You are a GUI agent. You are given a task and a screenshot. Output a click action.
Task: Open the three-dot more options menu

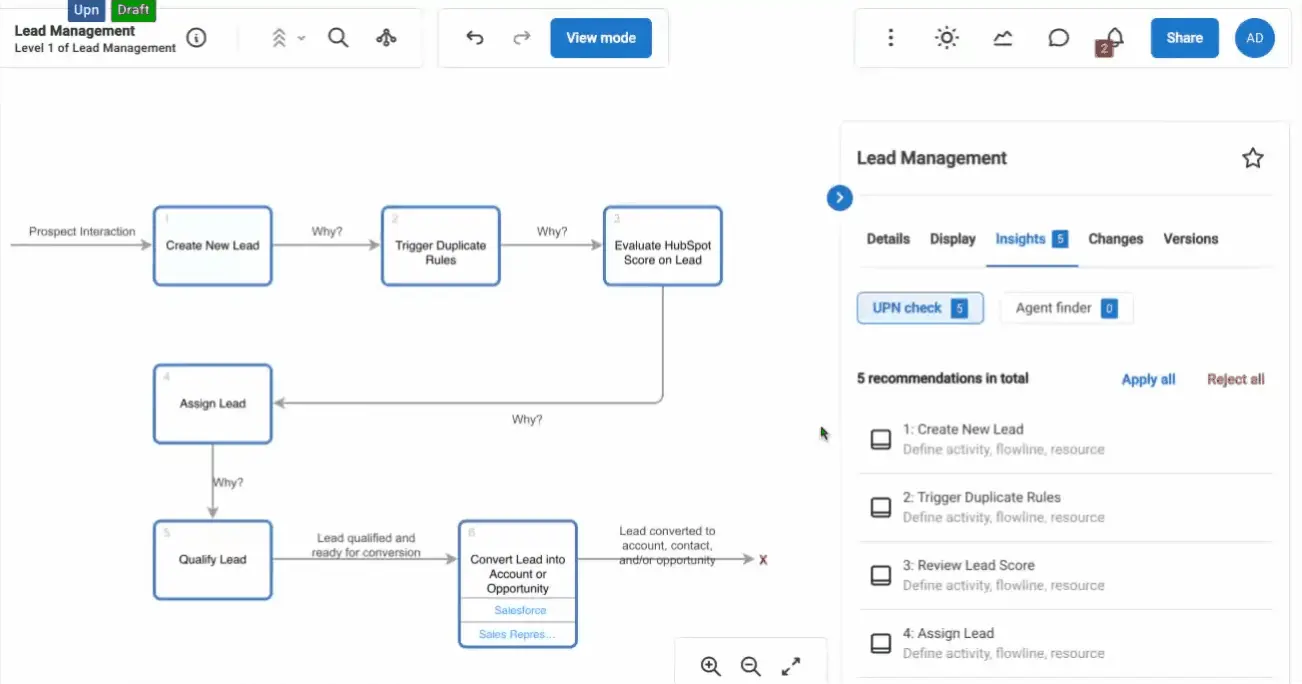[x=891, y=38]
